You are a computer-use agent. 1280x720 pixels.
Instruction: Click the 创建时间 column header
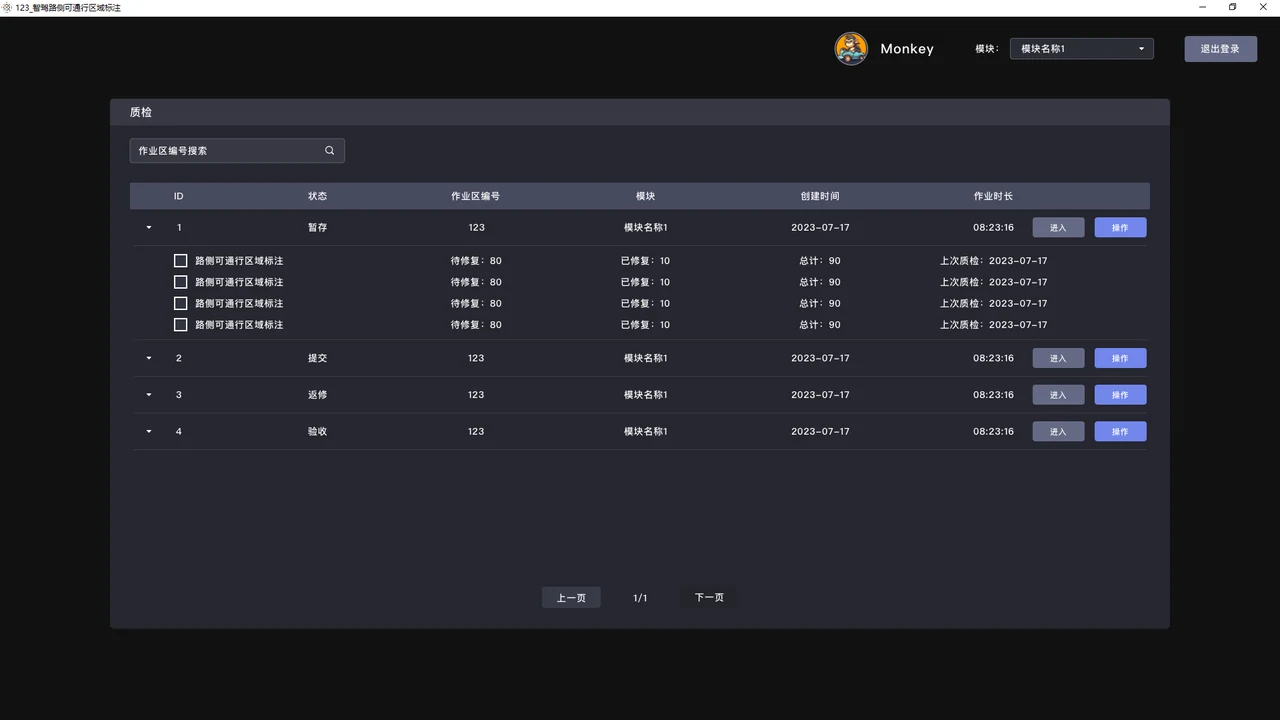(x=820, y=196)
